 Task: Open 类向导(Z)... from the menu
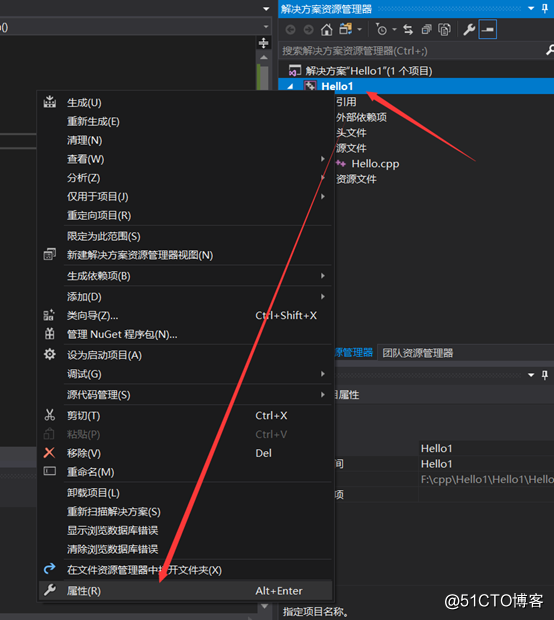[185, 316]
